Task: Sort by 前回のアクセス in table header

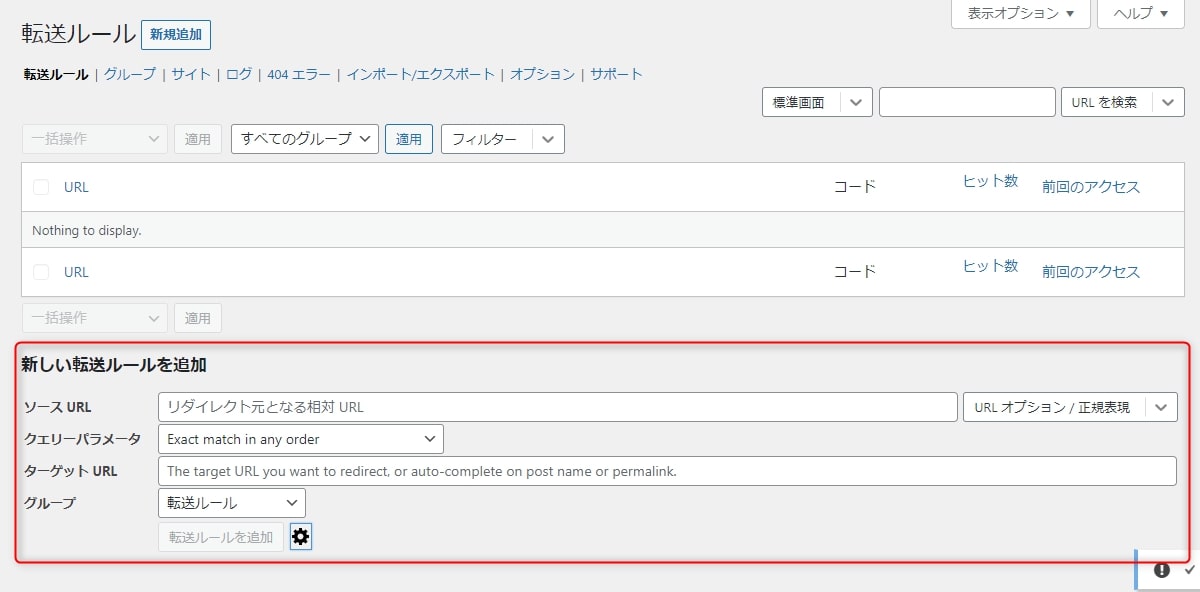Action: click(x=1091, y=187)
